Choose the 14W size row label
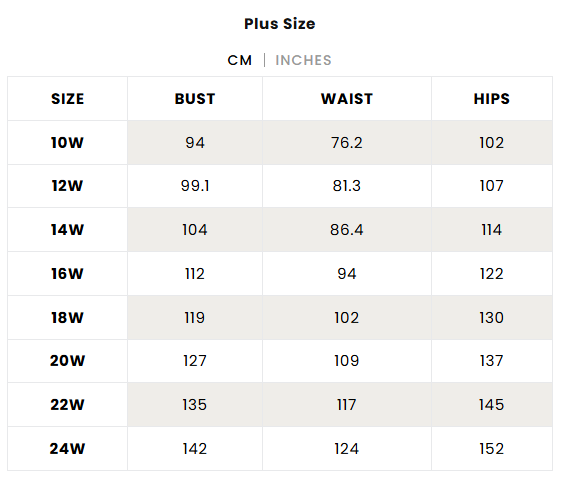This screenshot has height=493, width=565. [x=67, y=230]
